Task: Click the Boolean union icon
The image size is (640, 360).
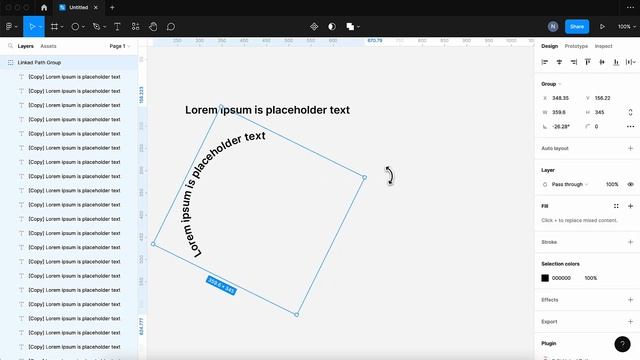Action: [350, 27]
